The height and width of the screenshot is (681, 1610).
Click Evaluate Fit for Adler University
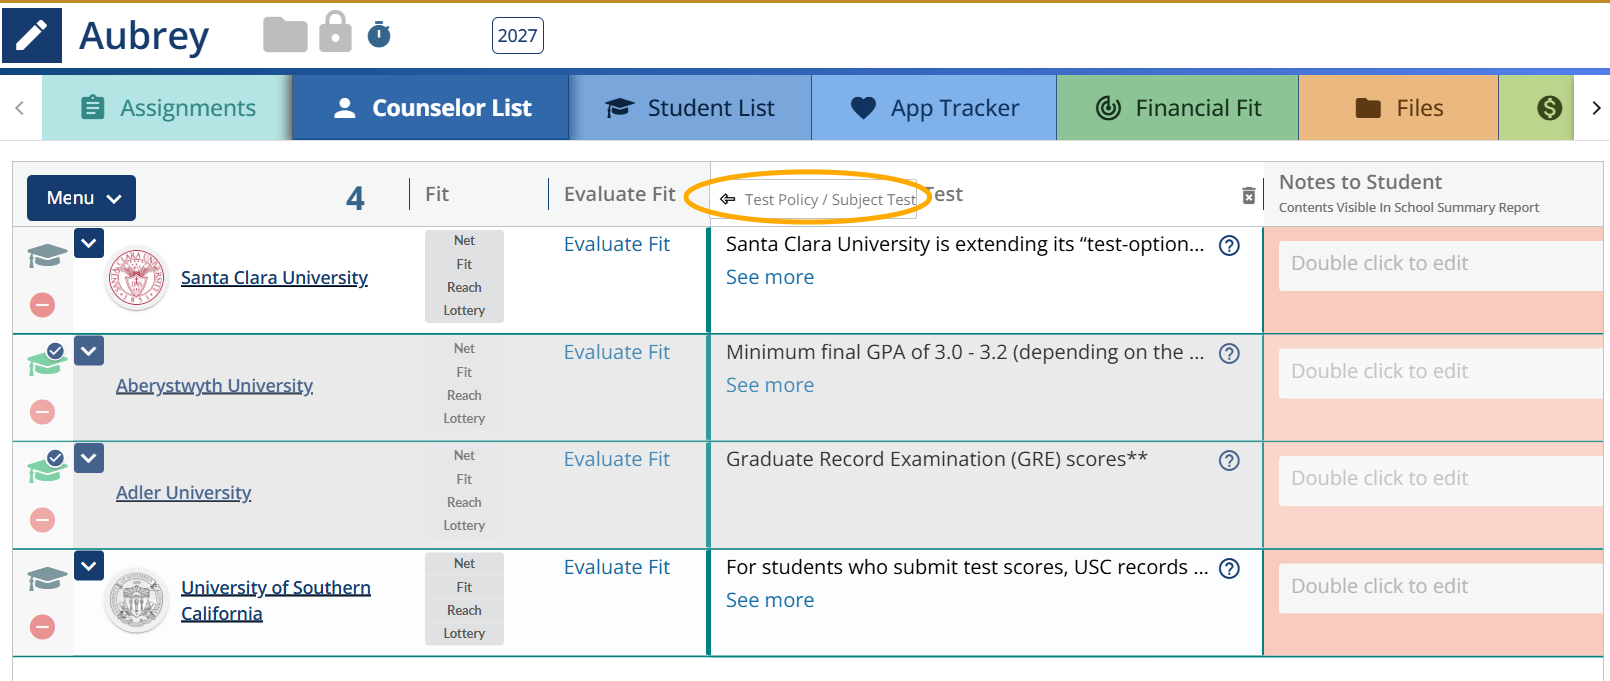click(617, 459)
